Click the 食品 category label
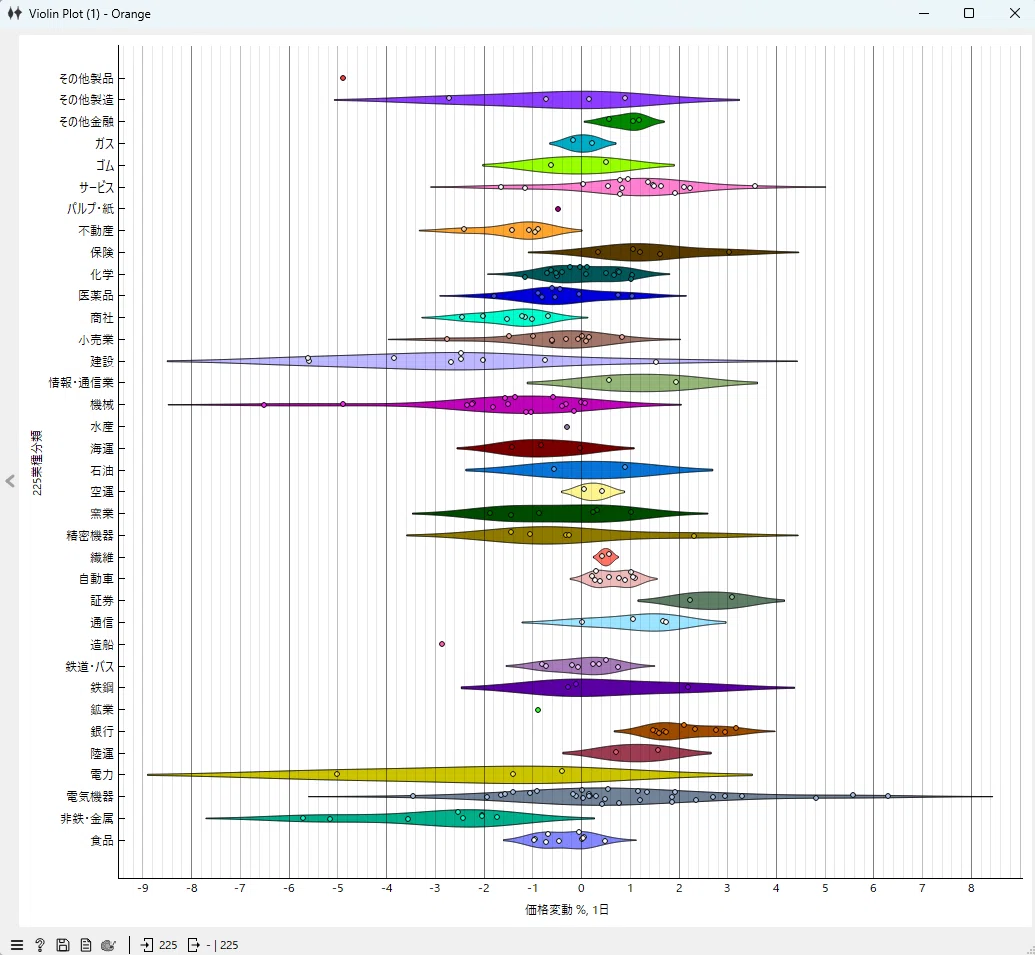This screenshot has height=955, width=1035. coord(102,841)
